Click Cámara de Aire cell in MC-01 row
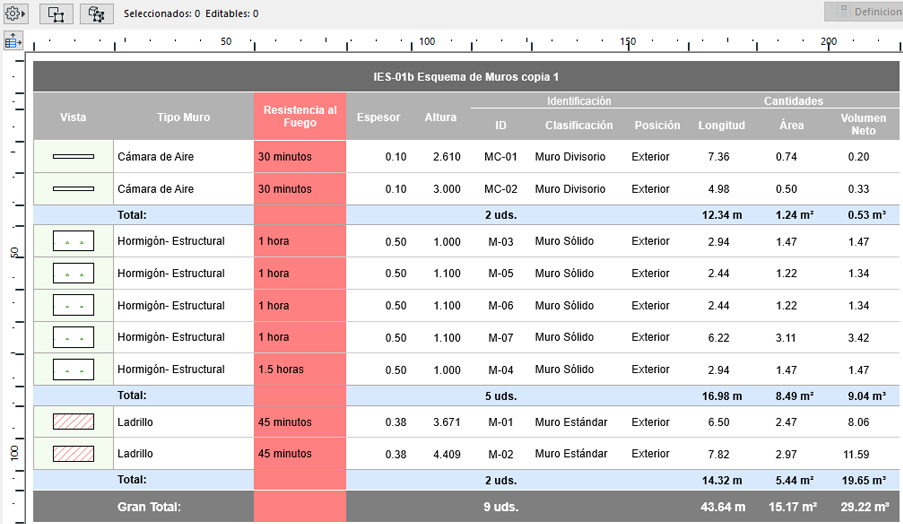 [184, 157]
